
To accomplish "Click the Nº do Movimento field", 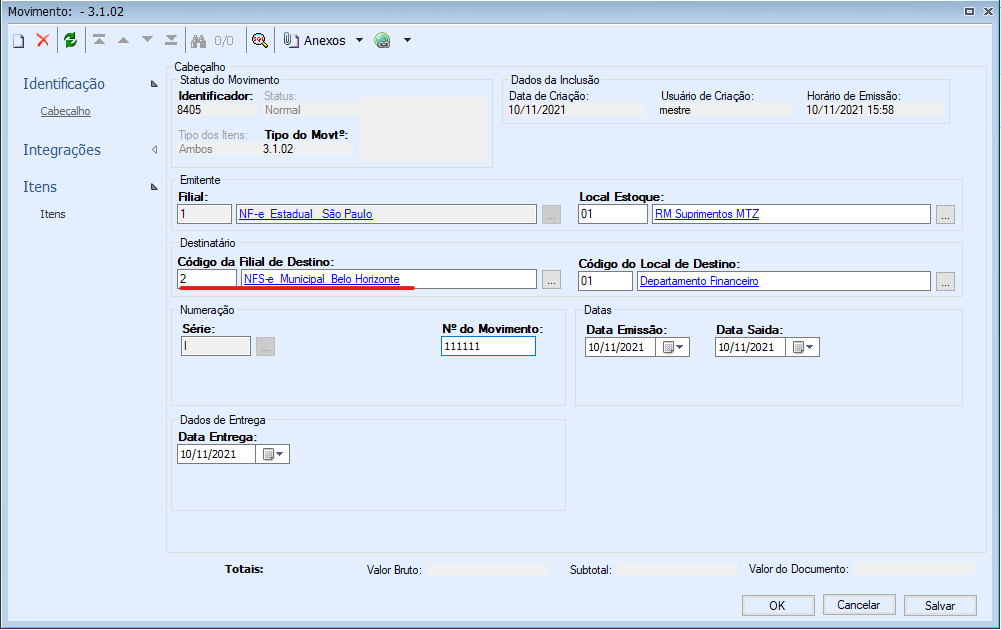I will [488, 346].
